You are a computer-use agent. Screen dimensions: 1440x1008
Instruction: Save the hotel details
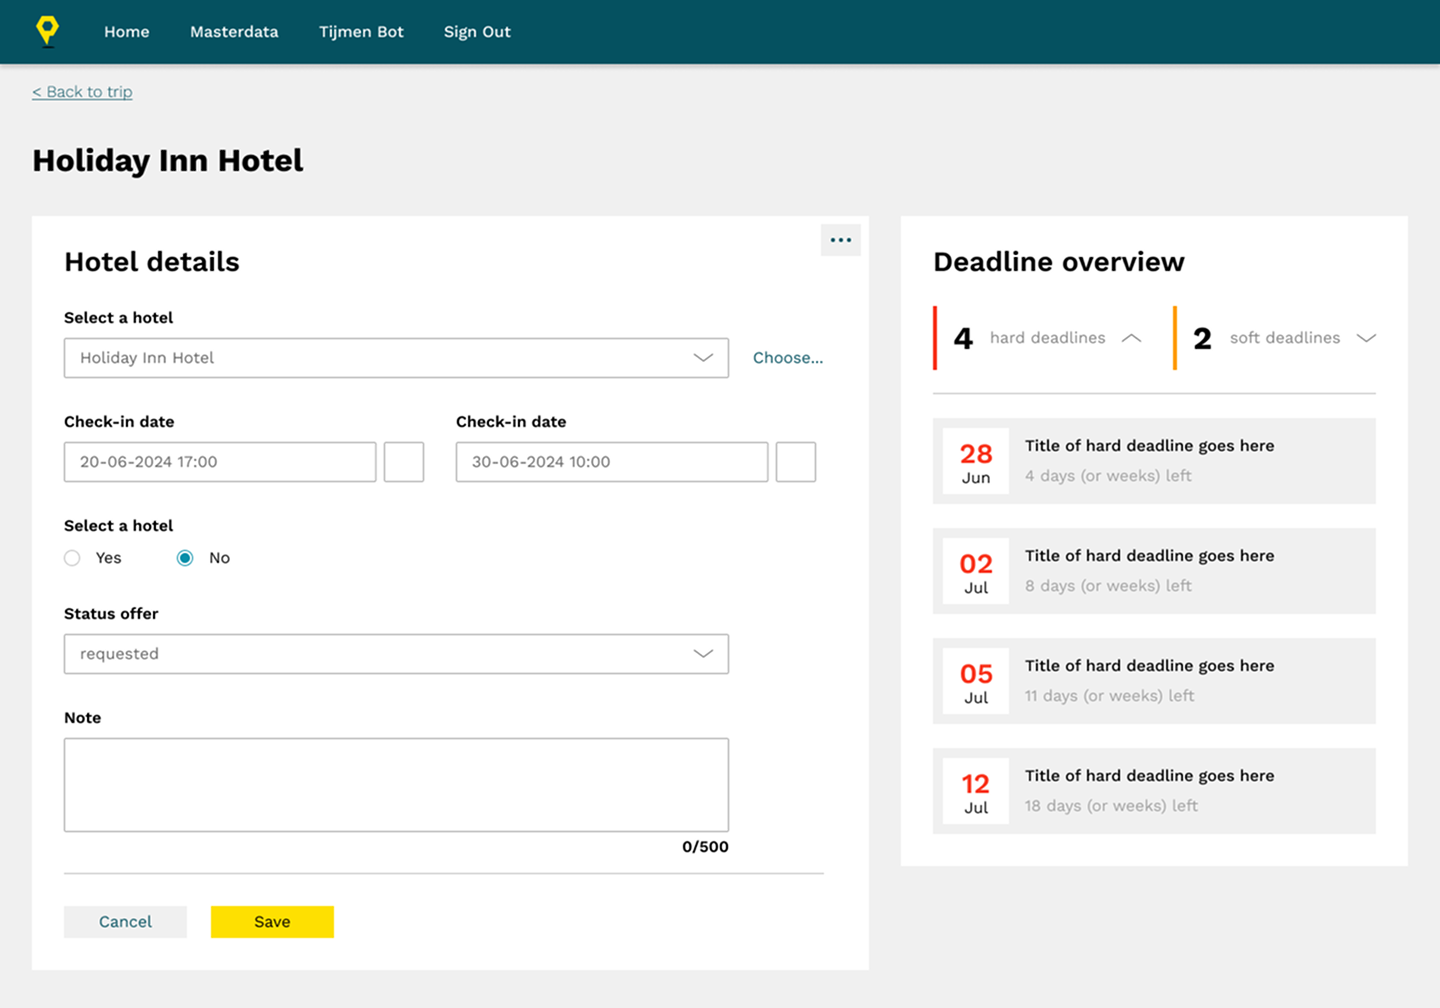click(272, 922)
